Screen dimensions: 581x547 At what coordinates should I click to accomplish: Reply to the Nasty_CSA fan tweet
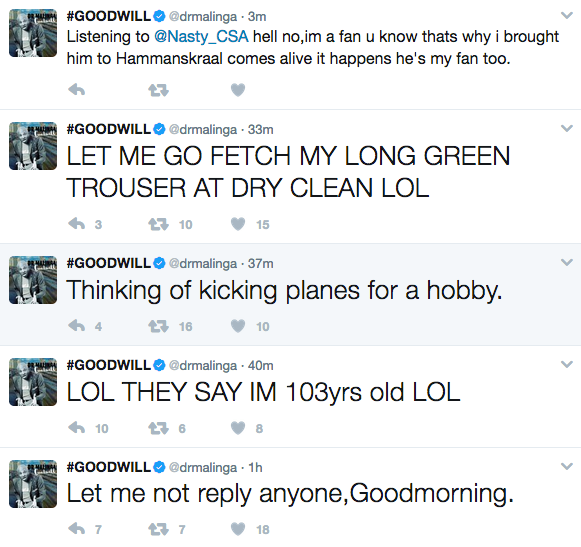pos(77,90)
